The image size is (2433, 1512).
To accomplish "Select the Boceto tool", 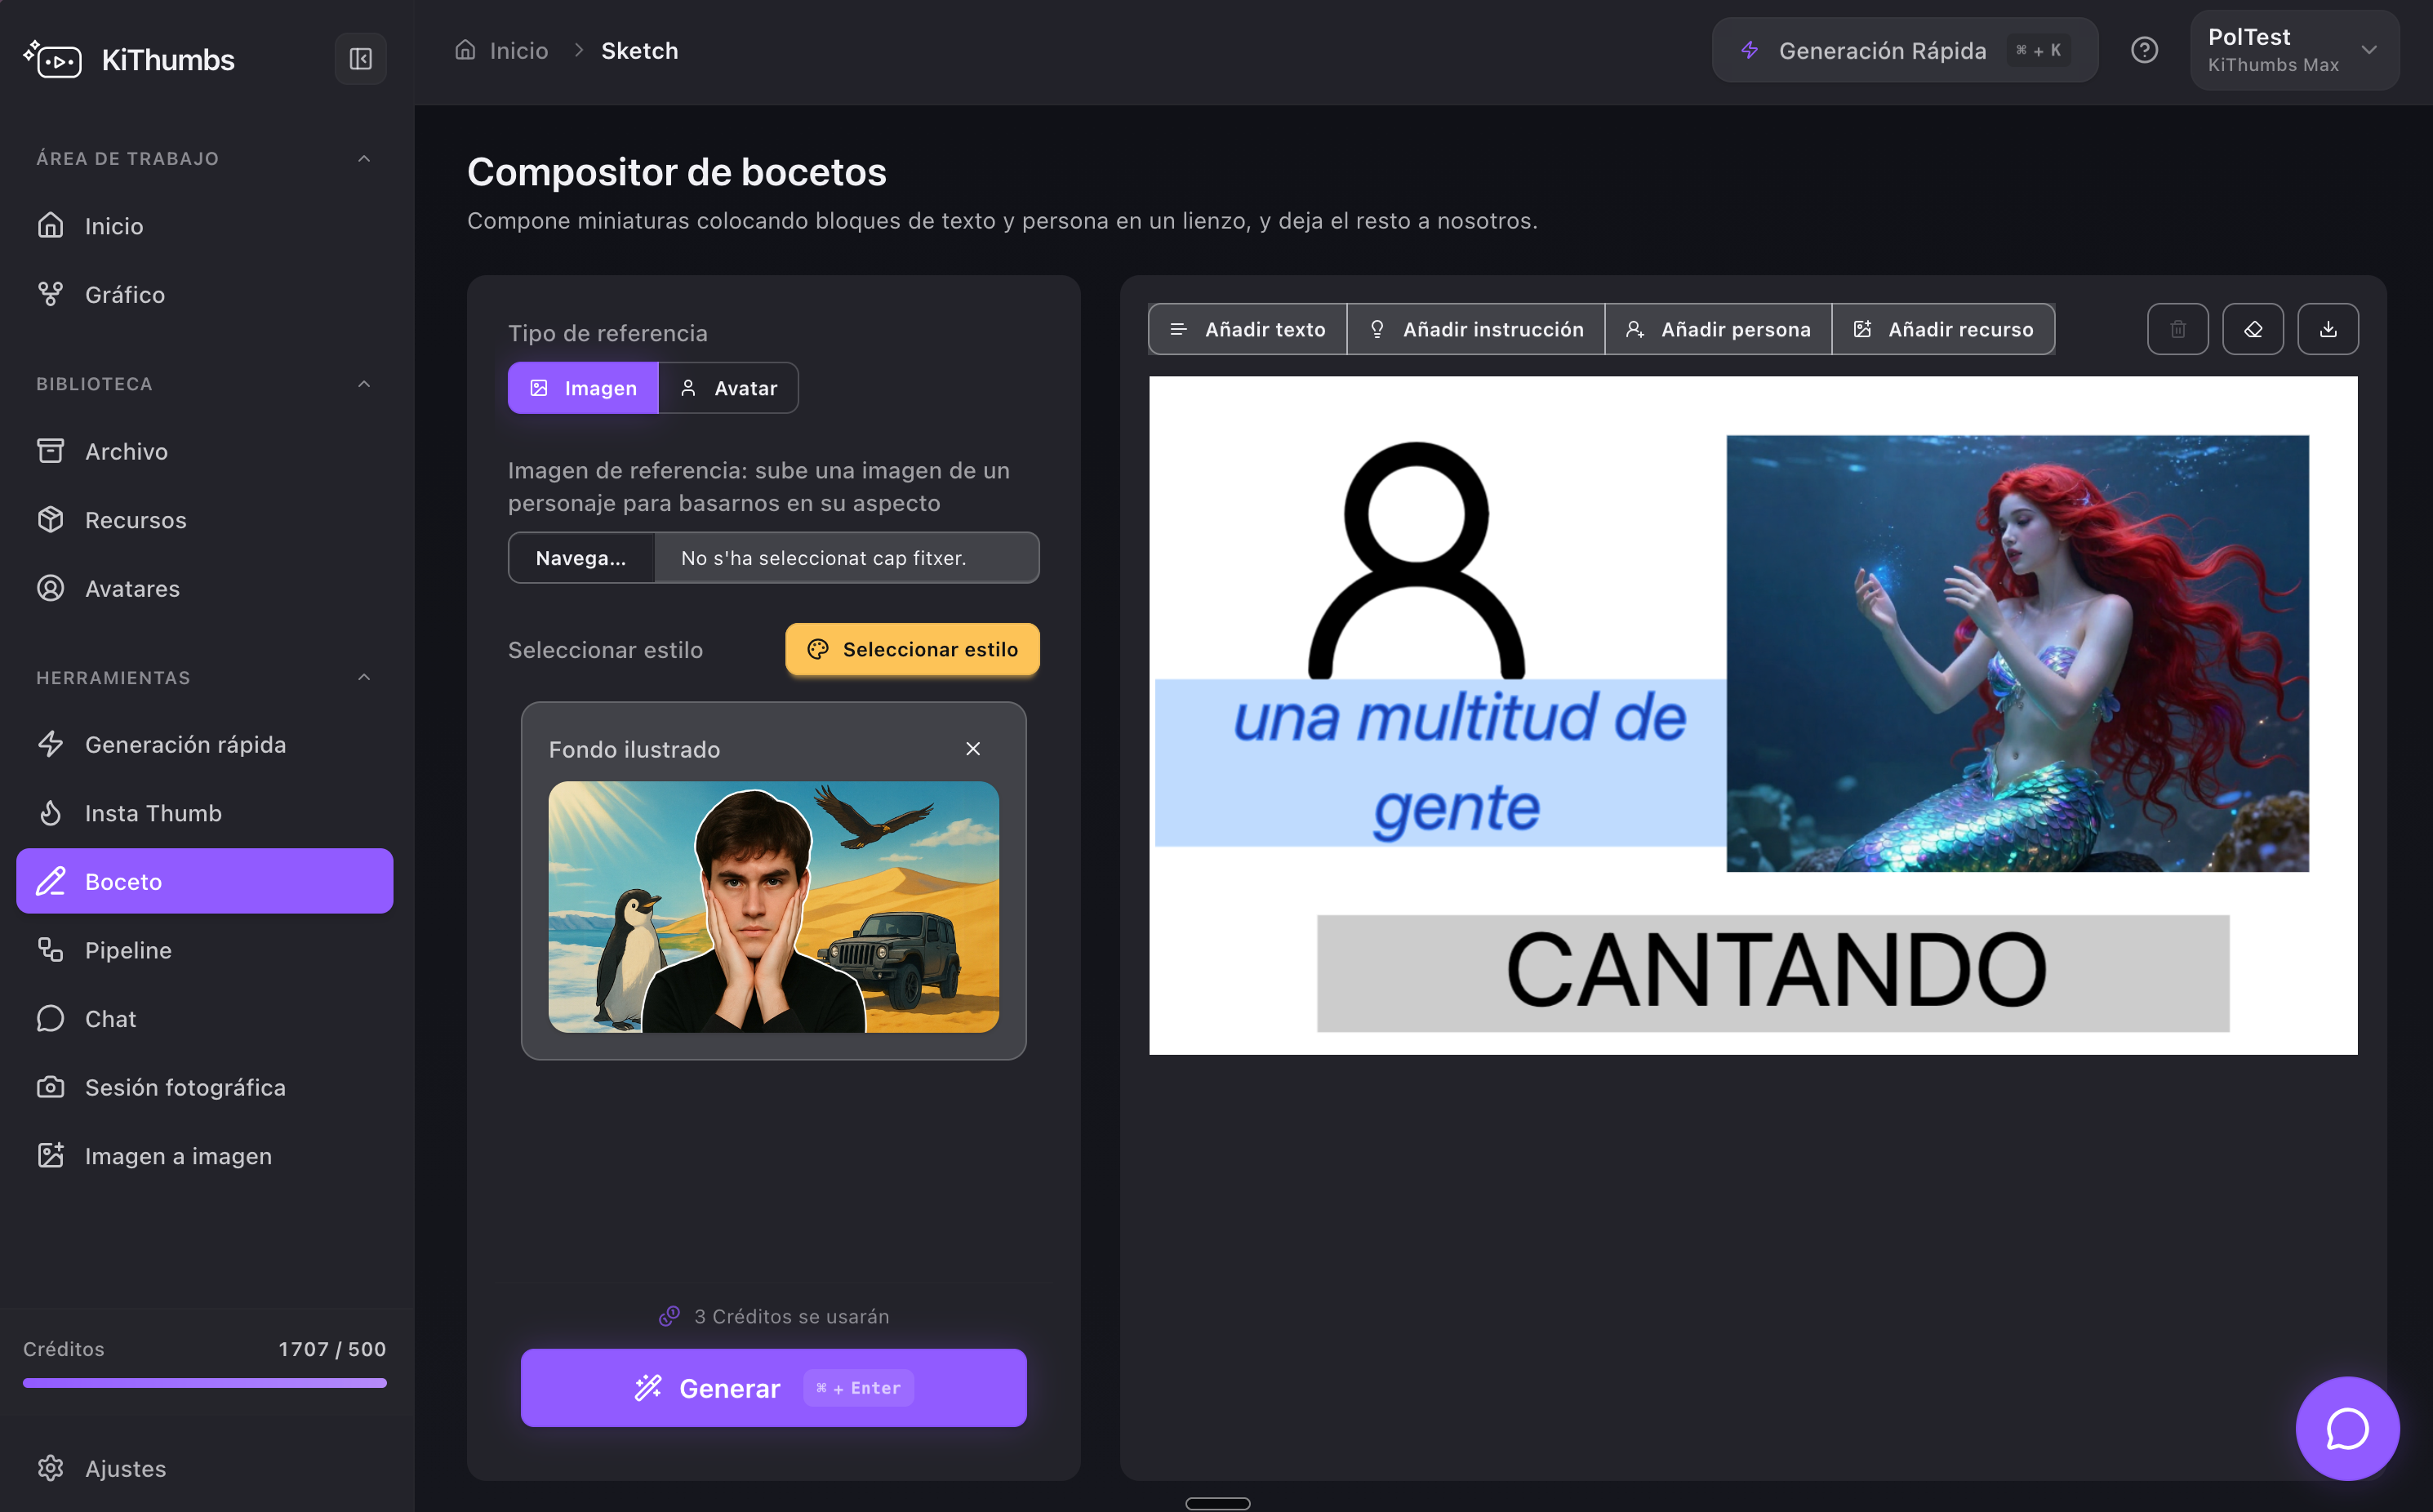I will tap(205, 881).
